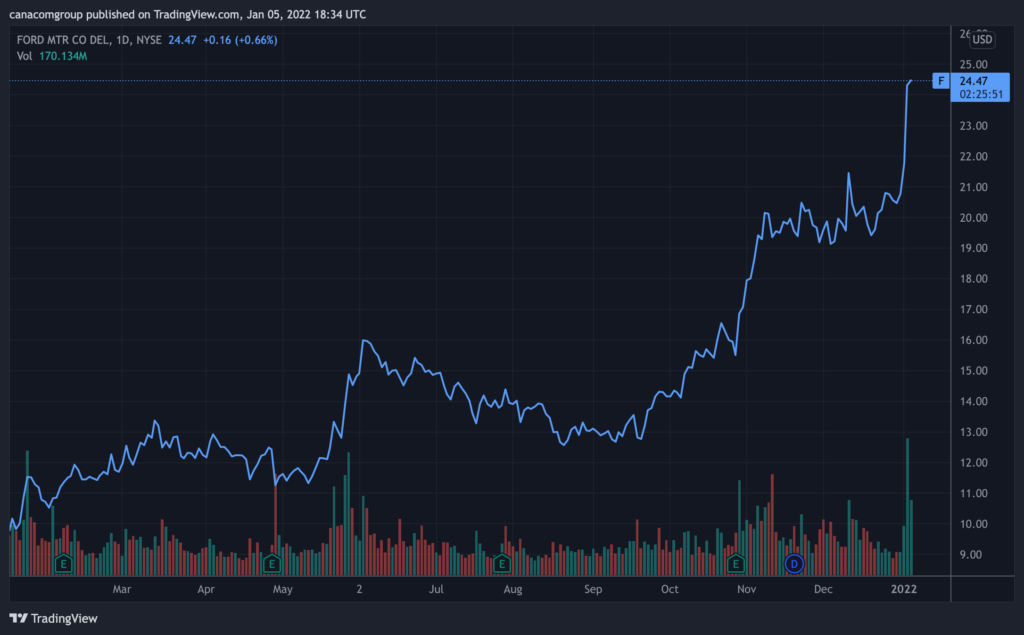Open the earnings E marker above May
Viewport: 1024px width, 635px height.
[x=272, y=563]
